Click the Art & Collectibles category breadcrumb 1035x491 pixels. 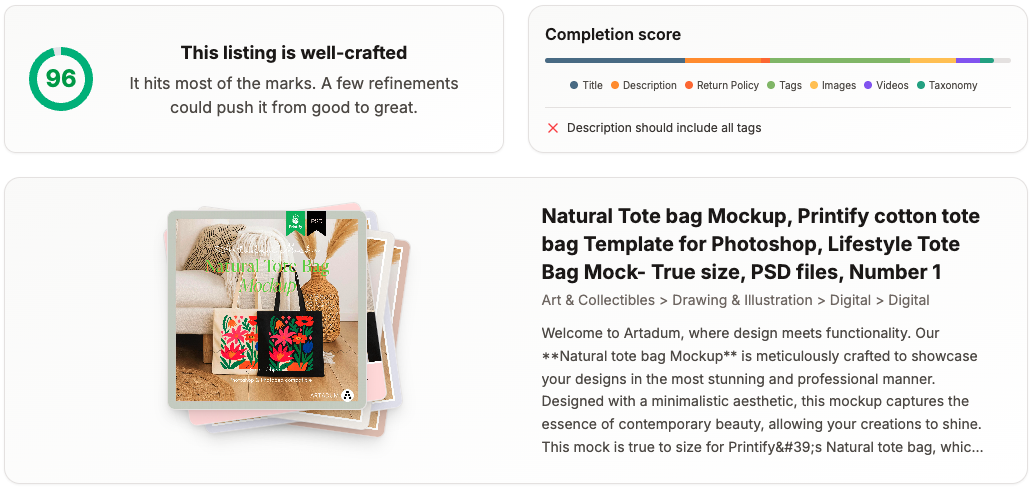click(x=598, y=300)
